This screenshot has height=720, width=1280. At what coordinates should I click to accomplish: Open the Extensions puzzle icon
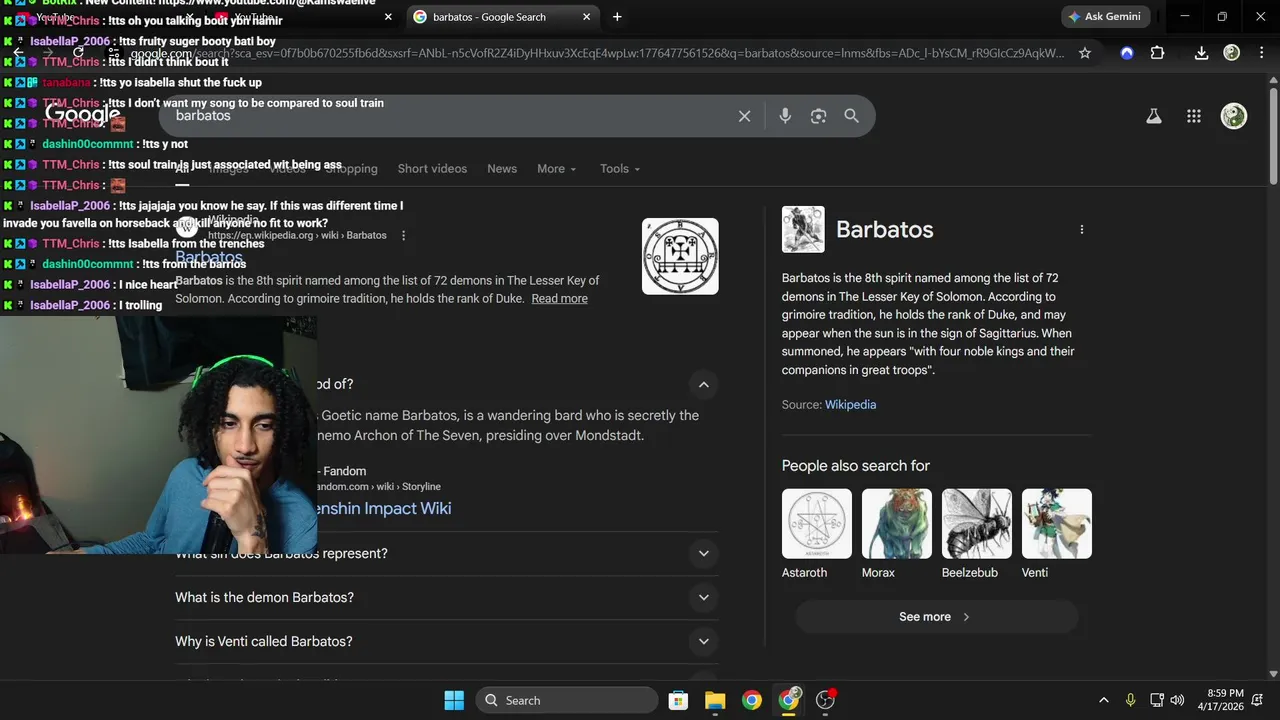pos(1157,53)
